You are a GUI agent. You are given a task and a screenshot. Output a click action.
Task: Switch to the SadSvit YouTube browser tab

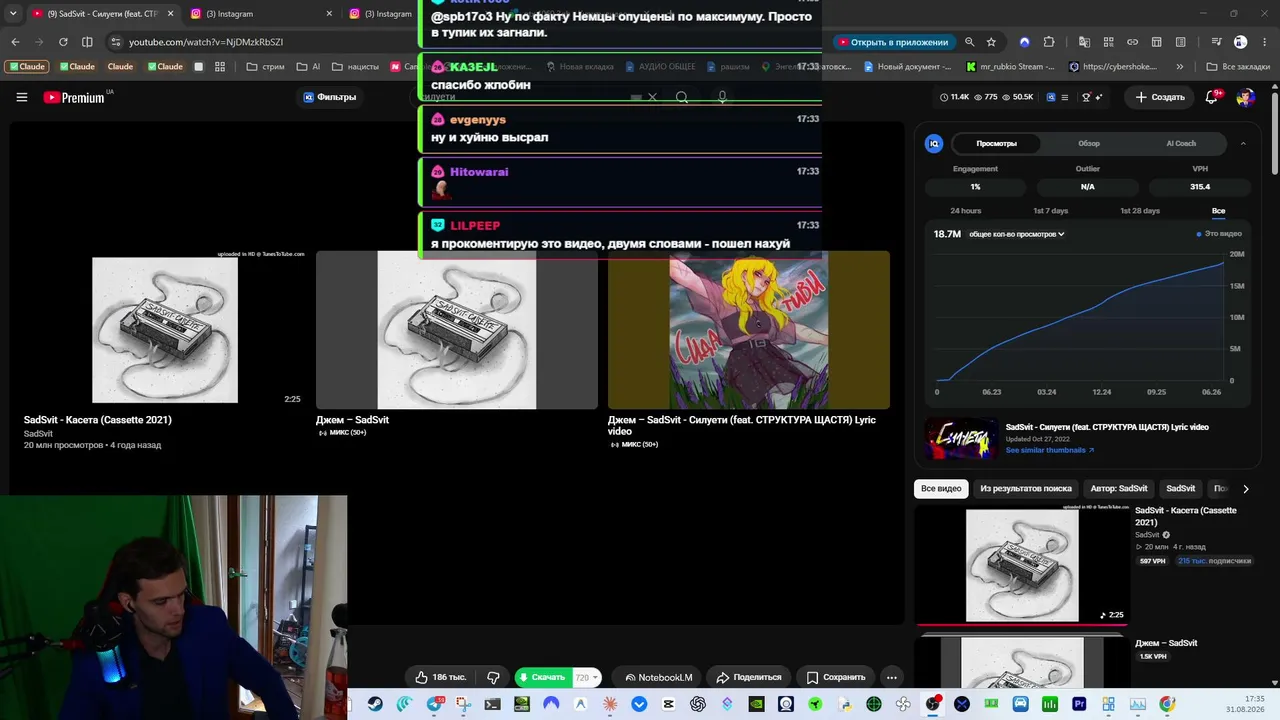(x=102, y=14)
